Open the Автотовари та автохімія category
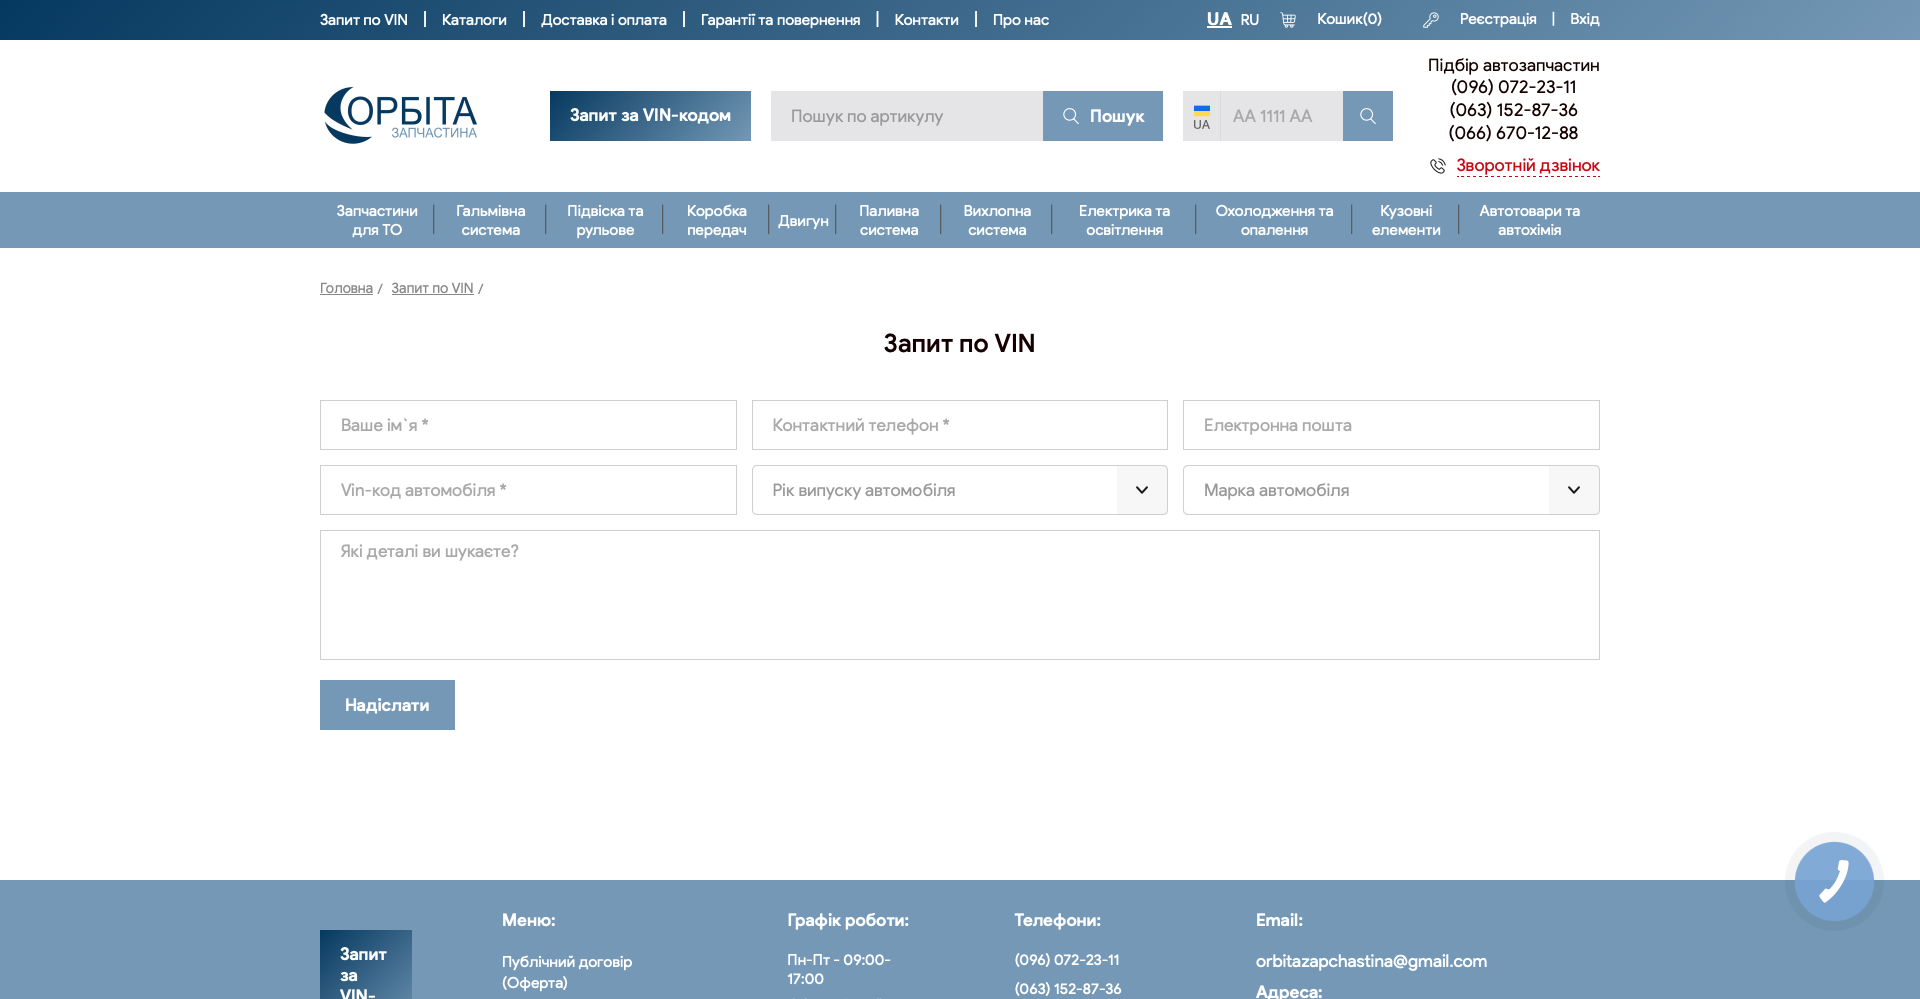Image resolution: width=1920 pixels, height=999 pixels. [x=1530, y=220]
